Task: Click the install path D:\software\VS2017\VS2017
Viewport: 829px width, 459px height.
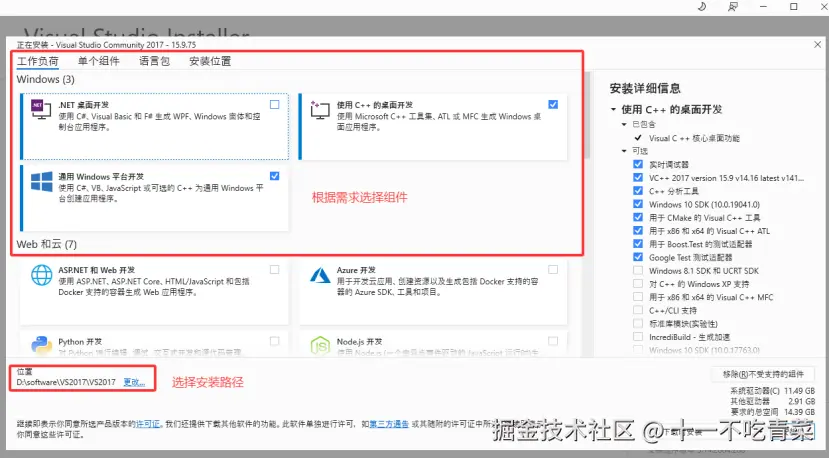Action: [66, 382]
